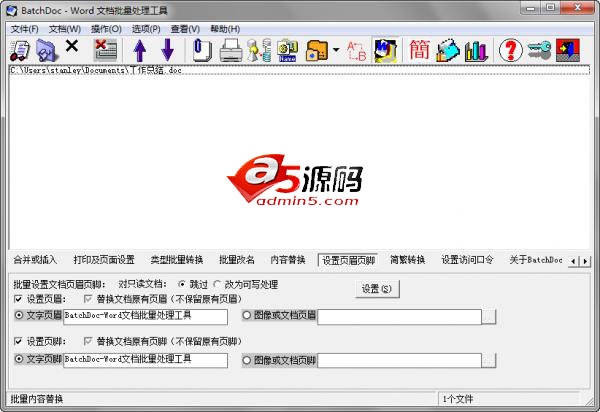Screen dimensions: 600x412
Task: Click the 文字页眉 text input field
Action: 145,317
